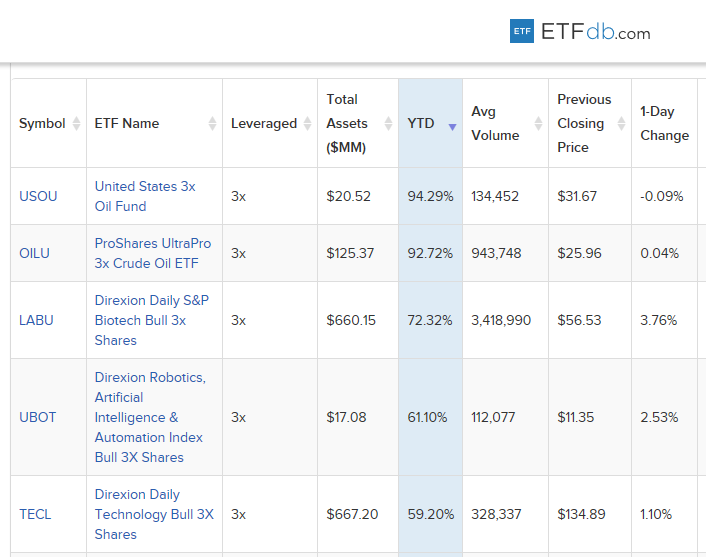Open UBOT symbol link
This screenshot has width=706, height=557.
[37, 417]
